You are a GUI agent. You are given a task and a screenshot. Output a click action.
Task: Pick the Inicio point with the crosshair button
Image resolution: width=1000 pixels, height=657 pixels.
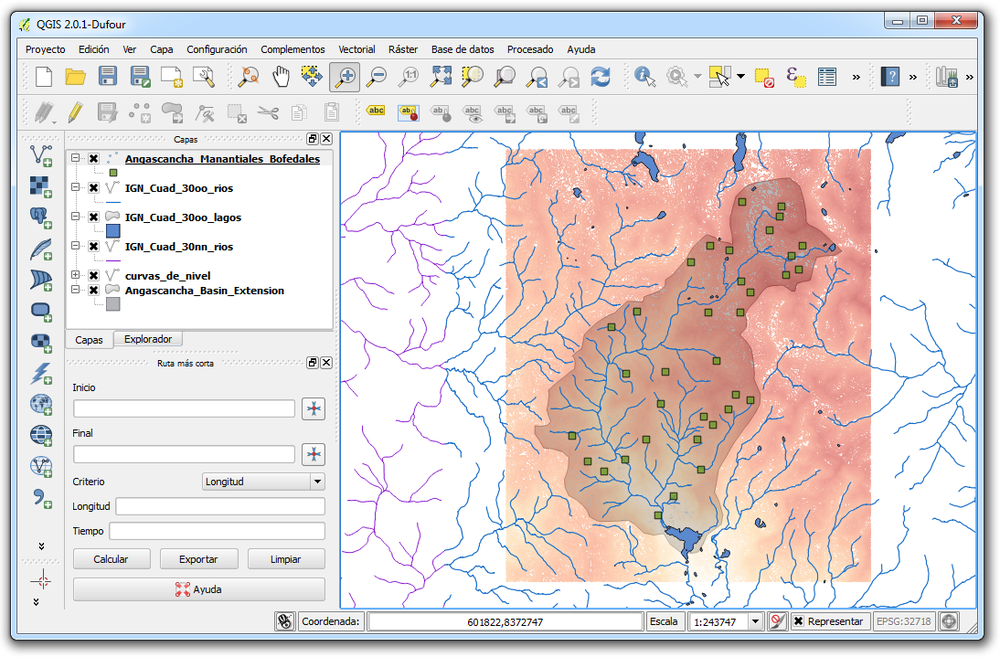pos(313,409)
